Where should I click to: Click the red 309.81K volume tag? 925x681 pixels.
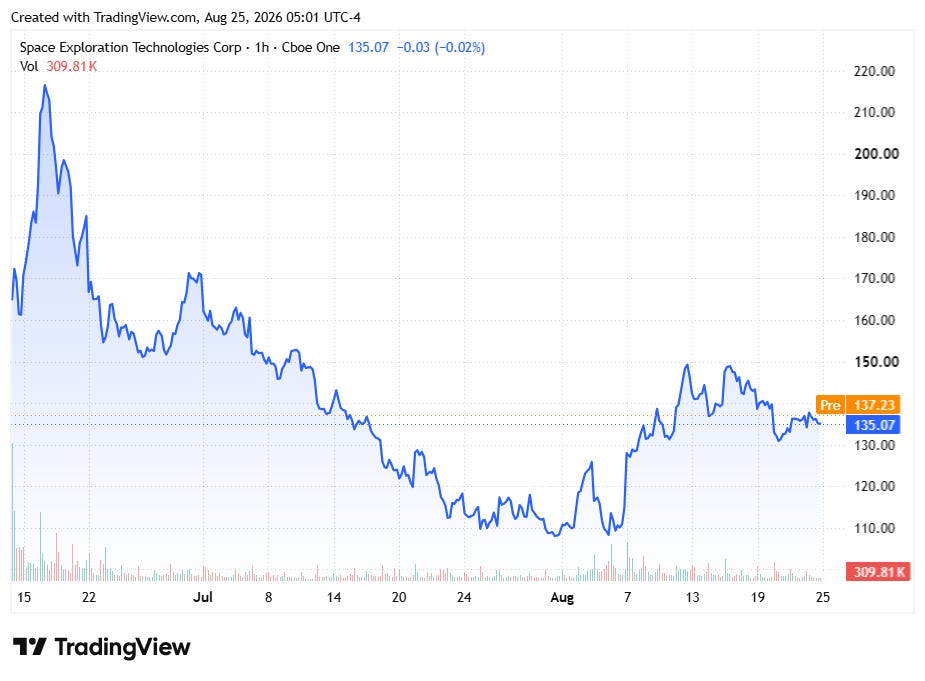pos(878,572)
